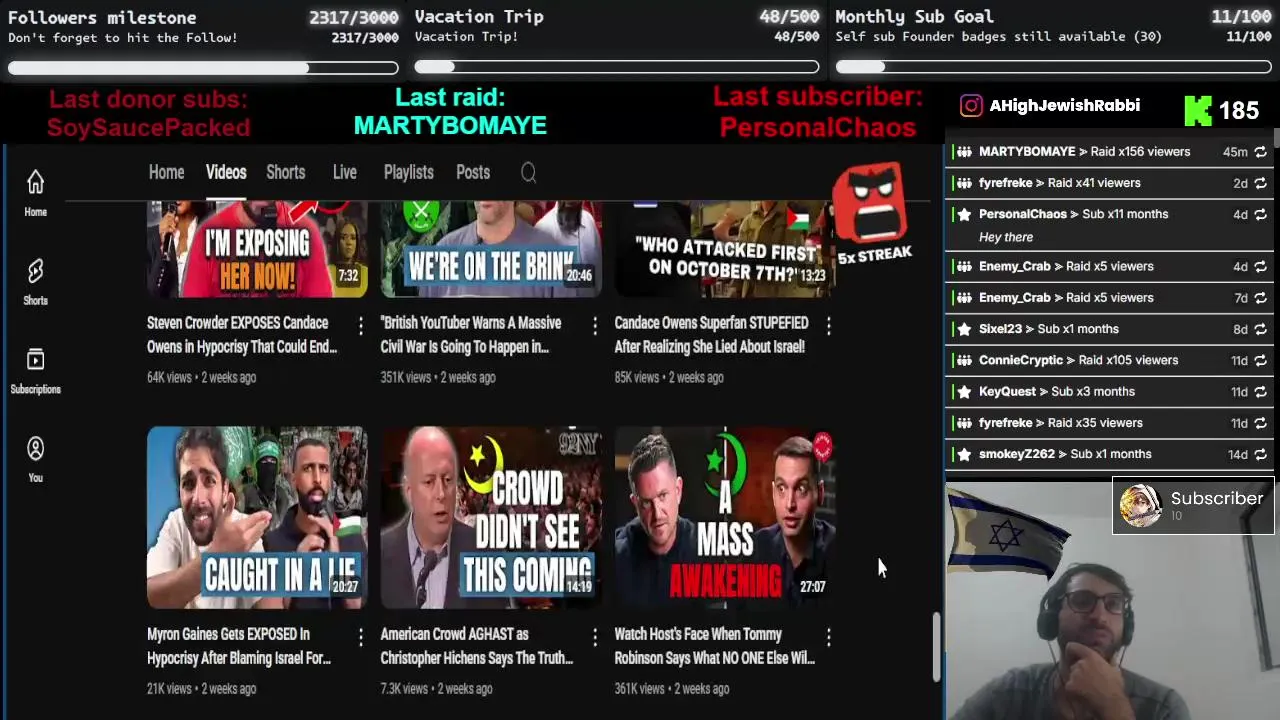Click the SoySaucePacked donor name

(148, 128)
